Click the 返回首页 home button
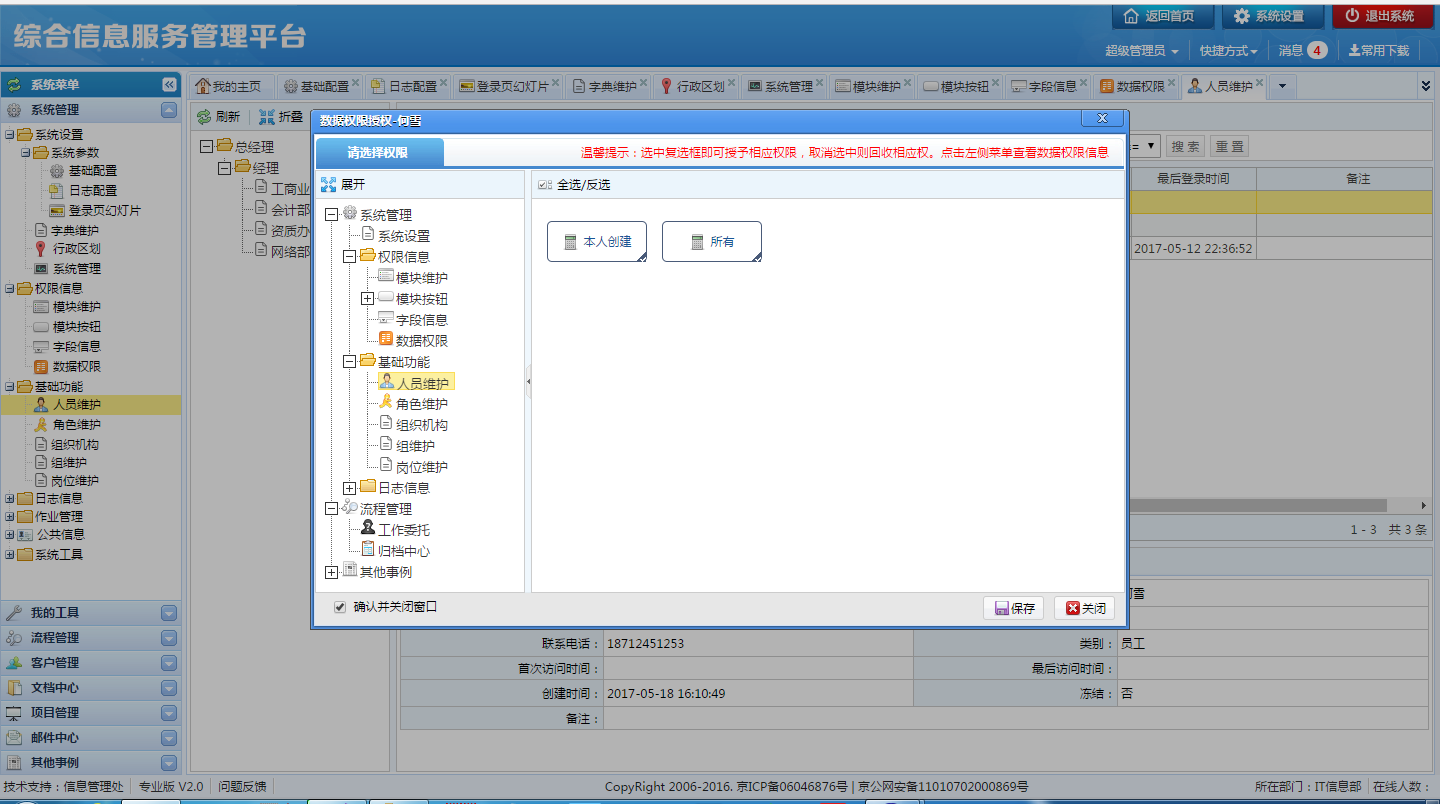 click(x=1162, y=16)
